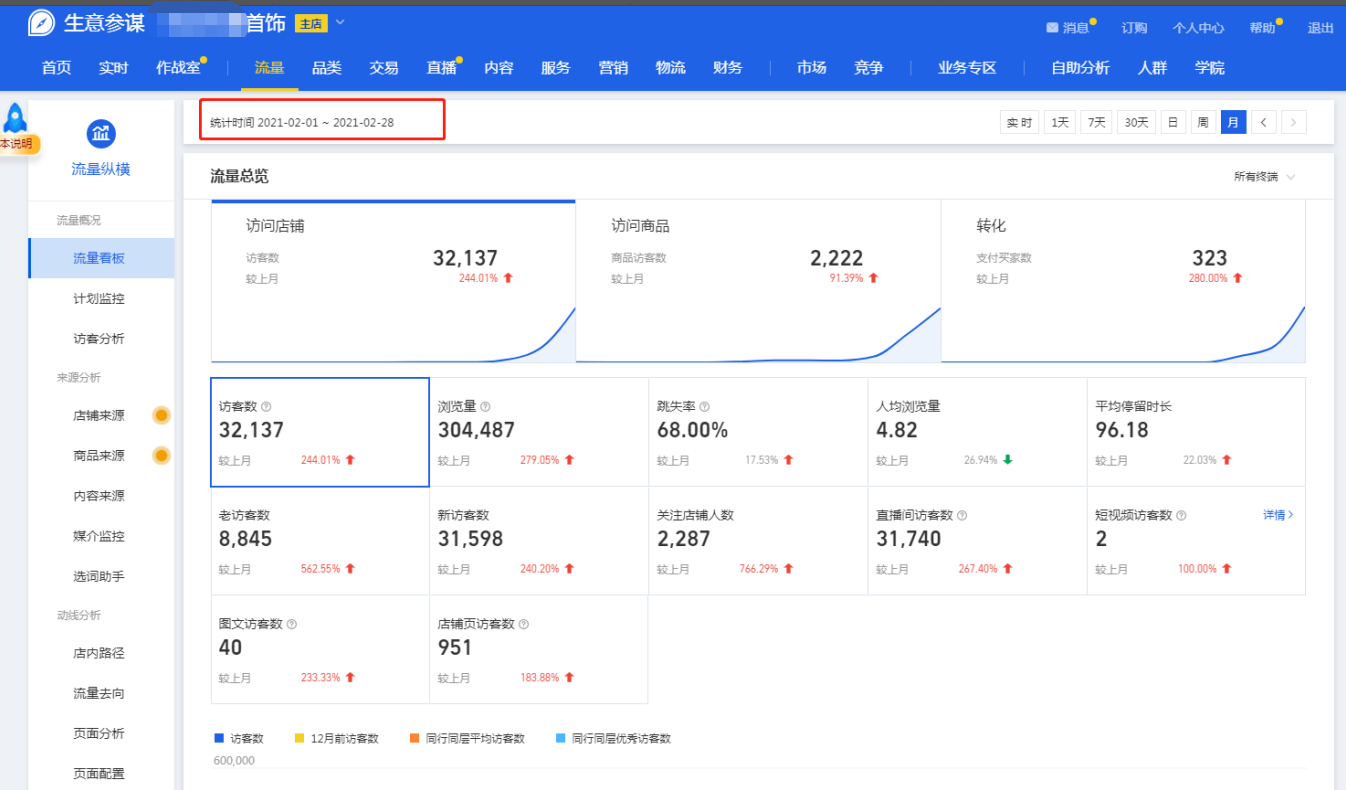The image size is (1346, 790).
Task: Switch to the 品类 nav tab
Action: pyautogui.click(x=326, y=68)
